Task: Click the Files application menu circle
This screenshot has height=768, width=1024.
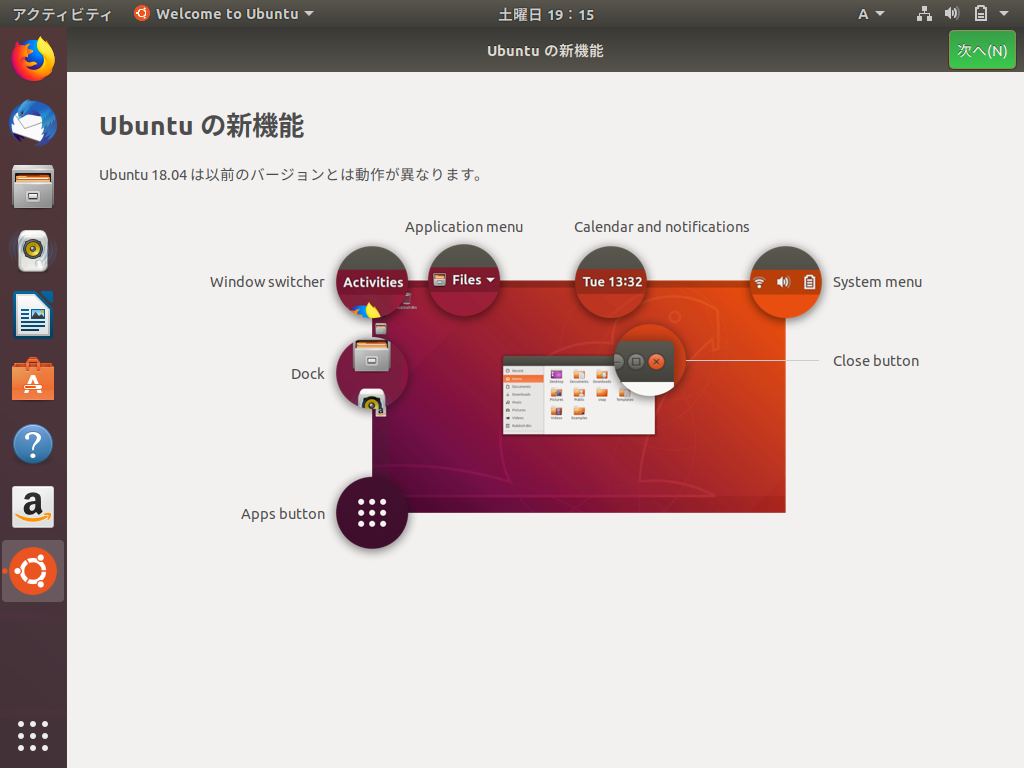Action: pos(464,280)
